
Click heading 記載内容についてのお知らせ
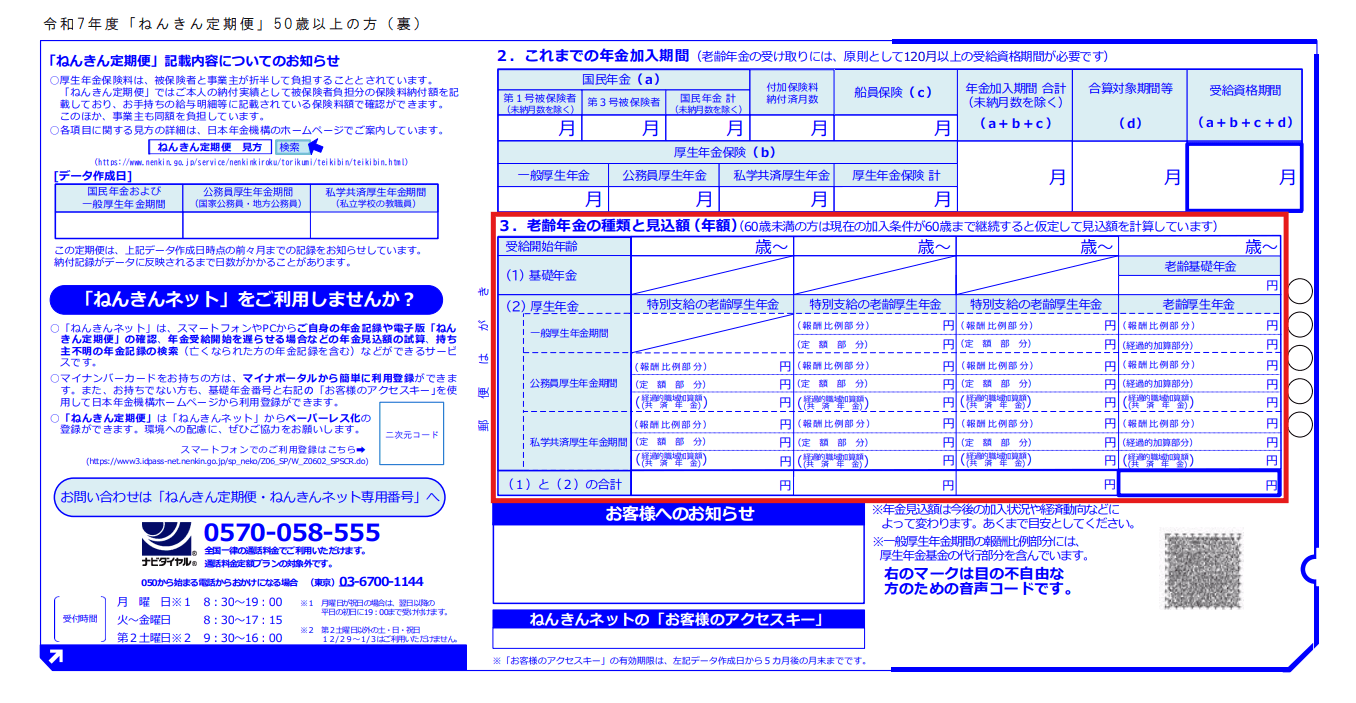(195, 60)
